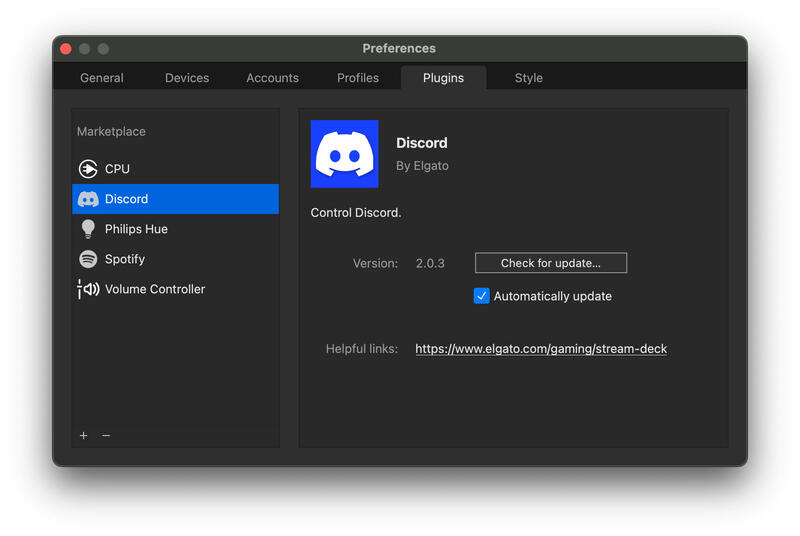Open the Devices tab
Viewport: 800px width, 536px height.
(x=187, y=78)
